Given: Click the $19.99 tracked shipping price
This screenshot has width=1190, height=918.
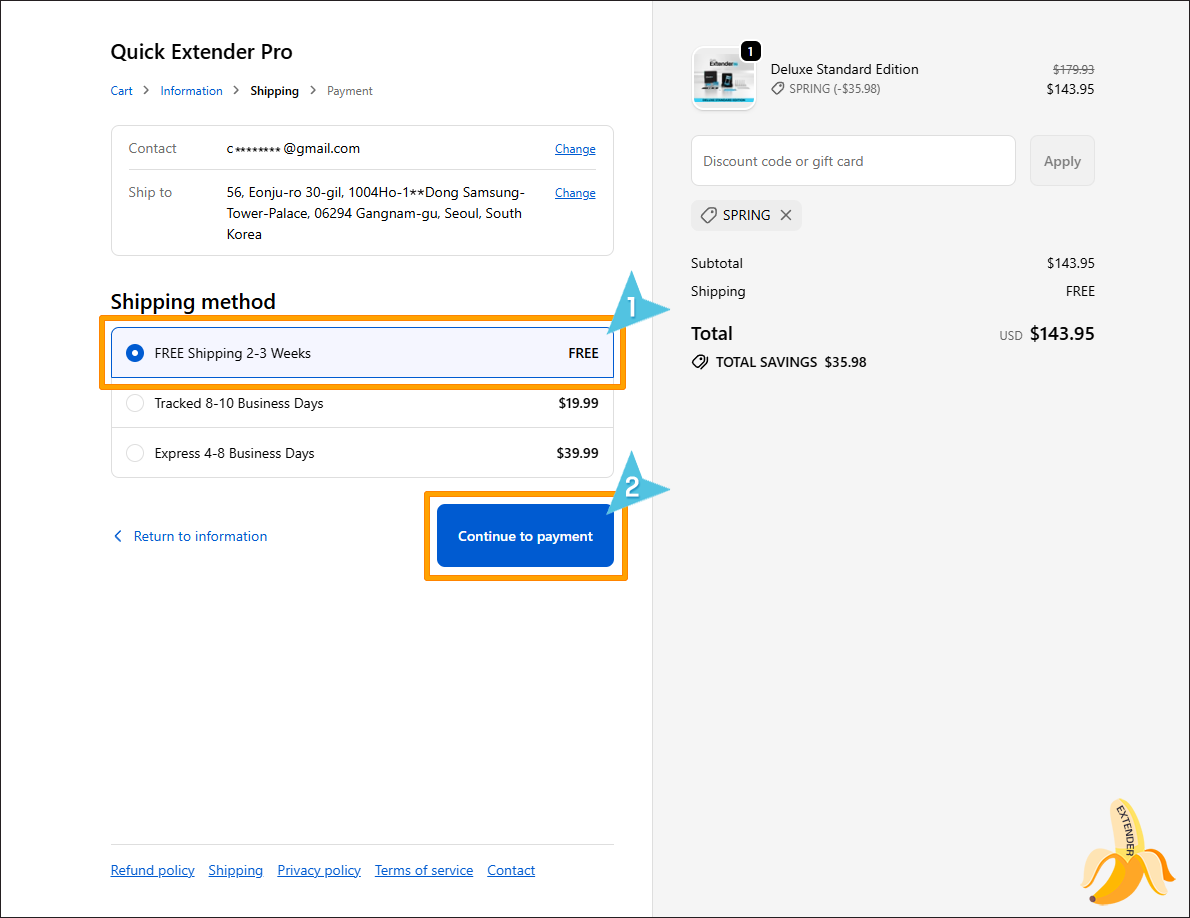Looking at the screenshot, I should (578, 403).
